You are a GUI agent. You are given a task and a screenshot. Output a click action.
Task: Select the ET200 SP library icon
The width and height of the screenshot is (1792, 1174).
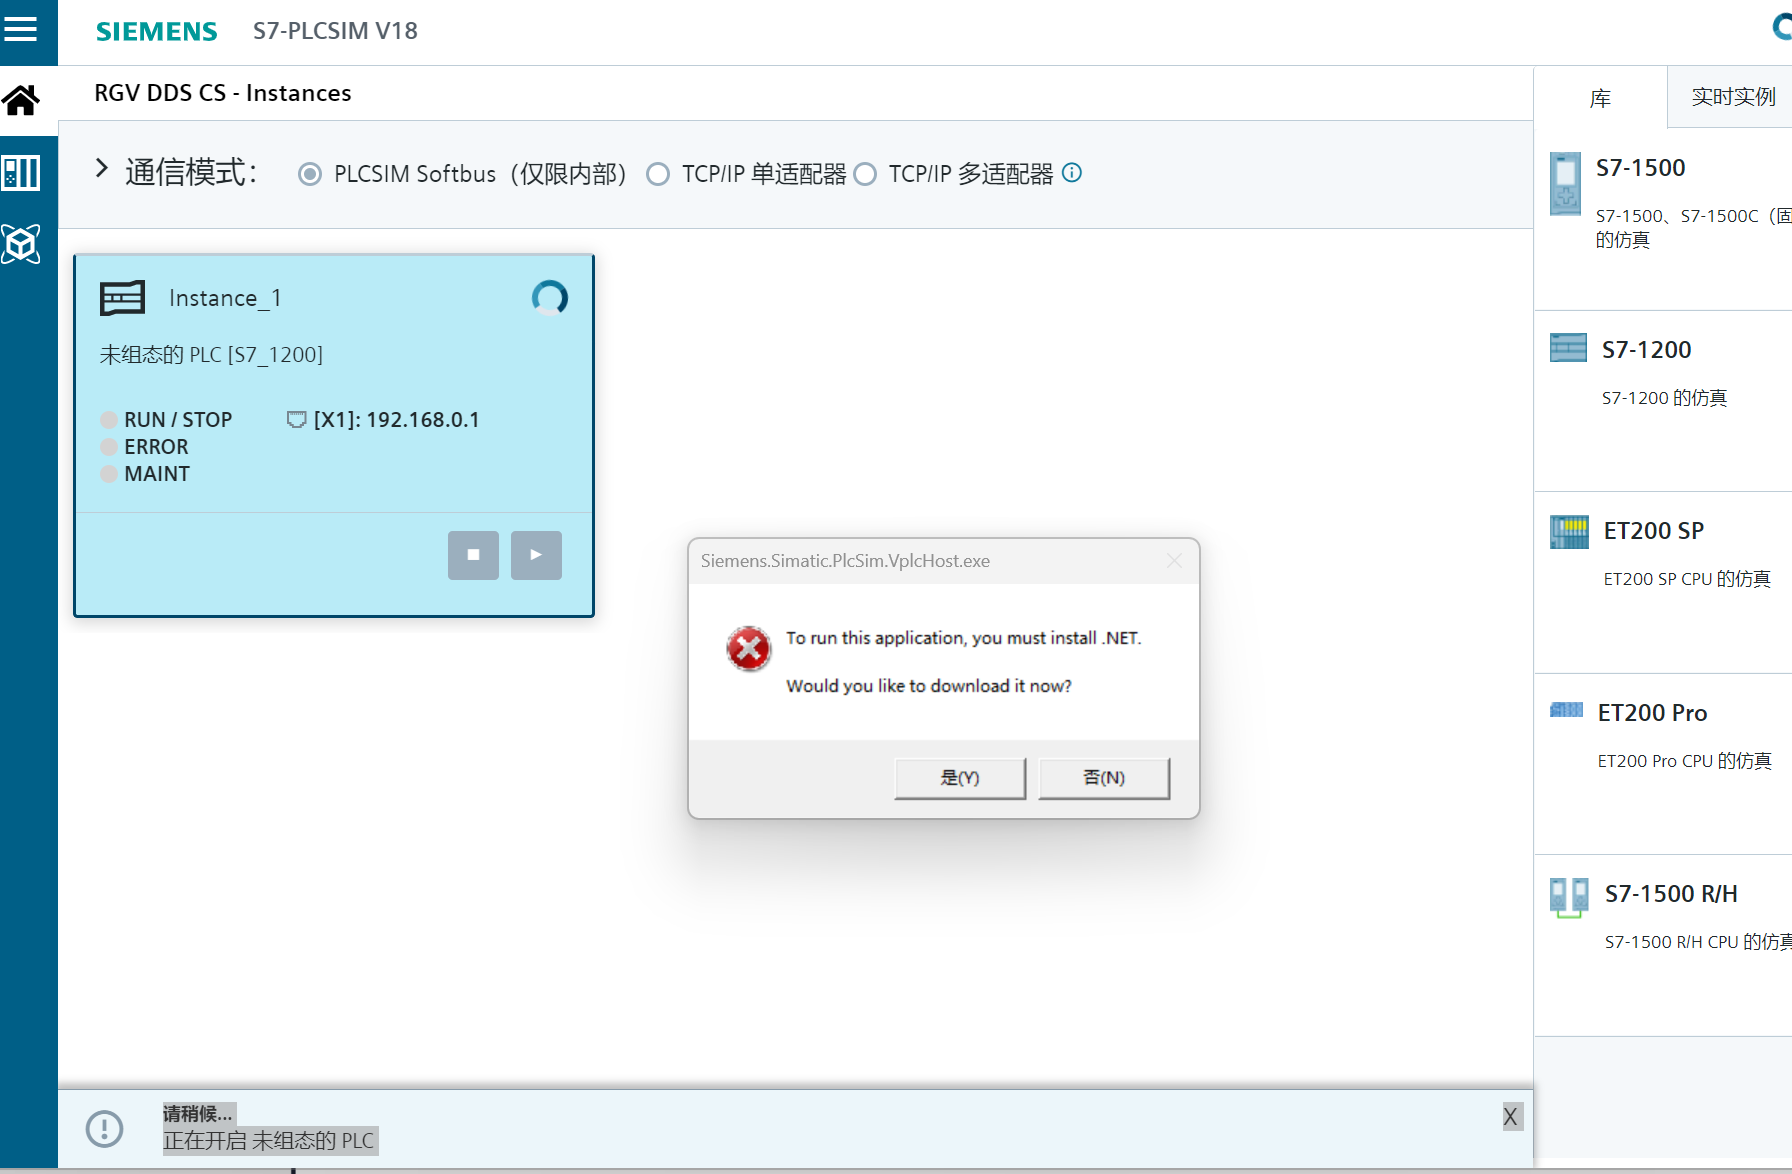pyautogui.click(x=1569, y=532)
